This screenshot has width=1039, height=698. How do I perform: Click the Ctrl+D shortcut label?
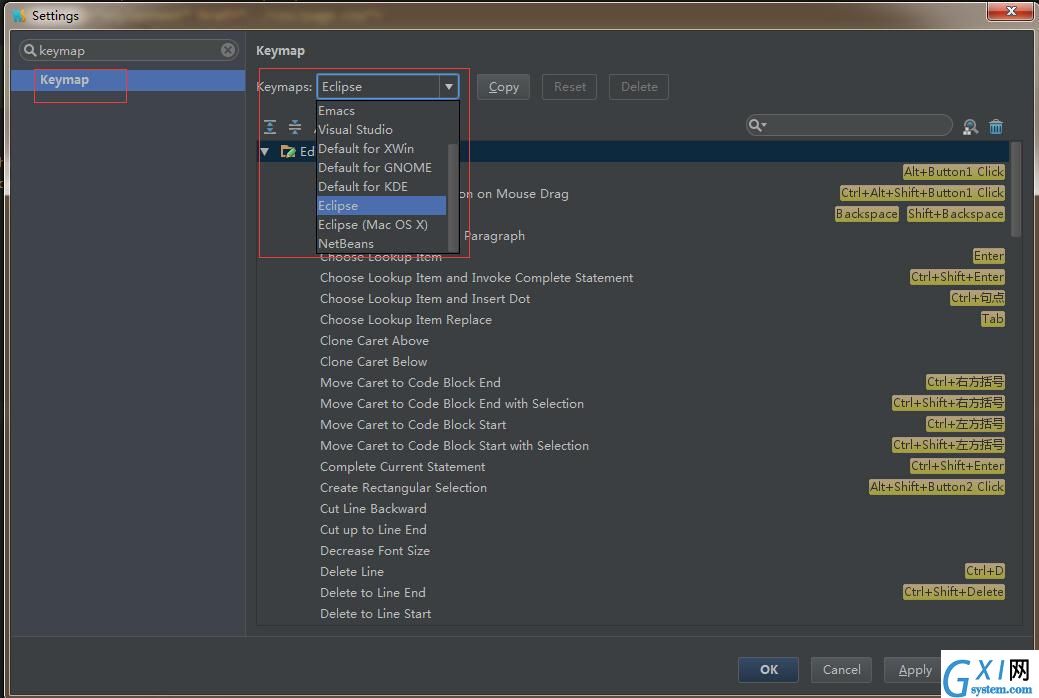point(984,571)
